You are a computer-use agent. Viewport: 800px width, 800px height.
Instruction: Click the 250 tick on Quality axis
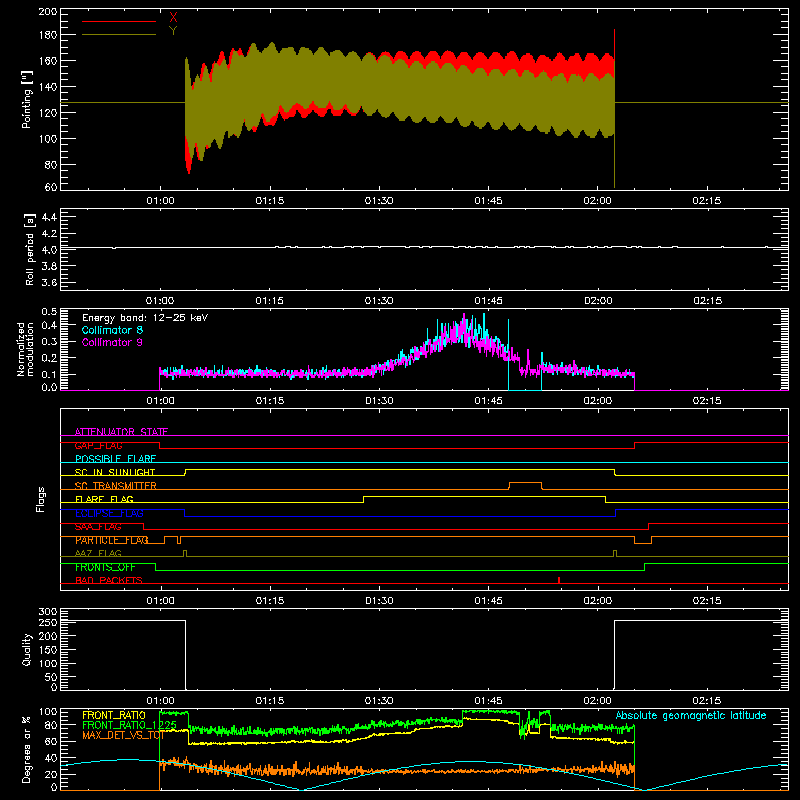tap(48, 622)
